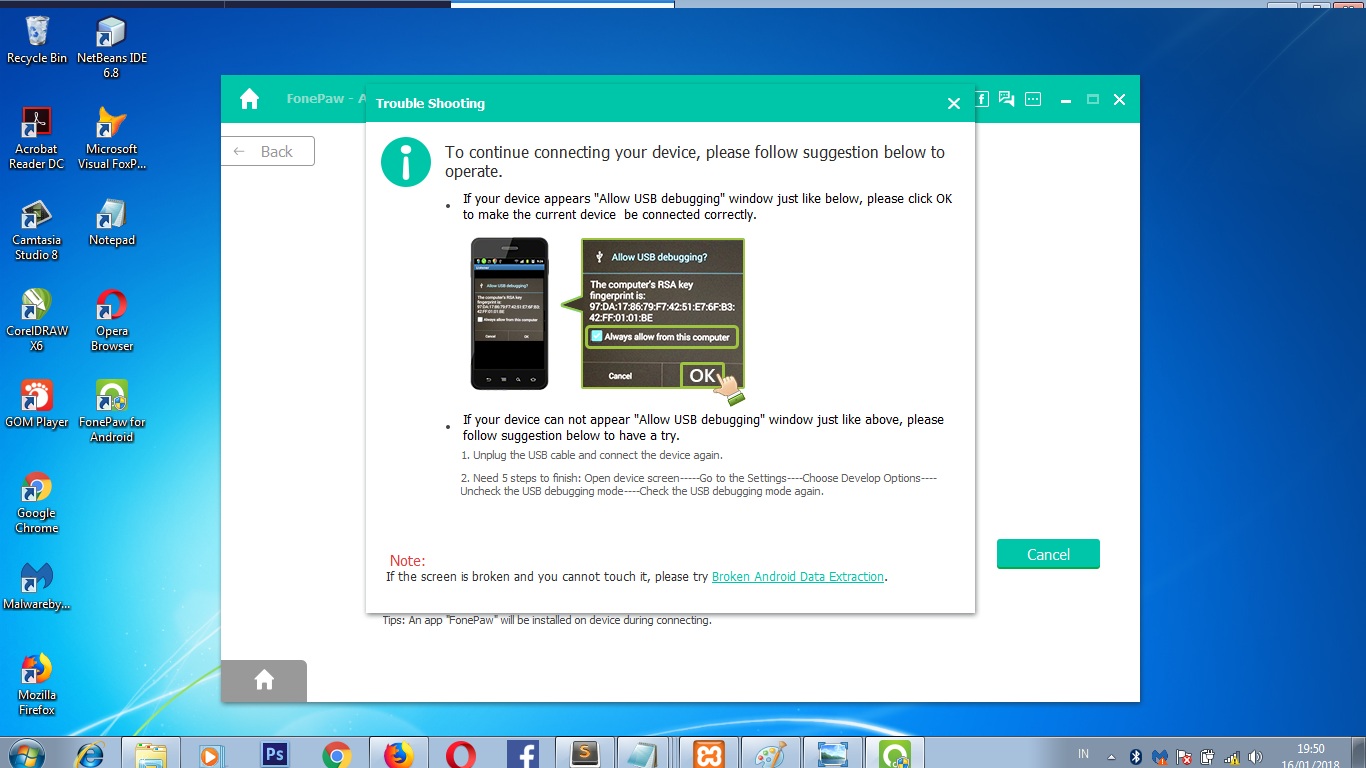This screenshot has width=1366, height=768.
Task: Open Internet Explorer from taskbar
Action: pos(90,754)
